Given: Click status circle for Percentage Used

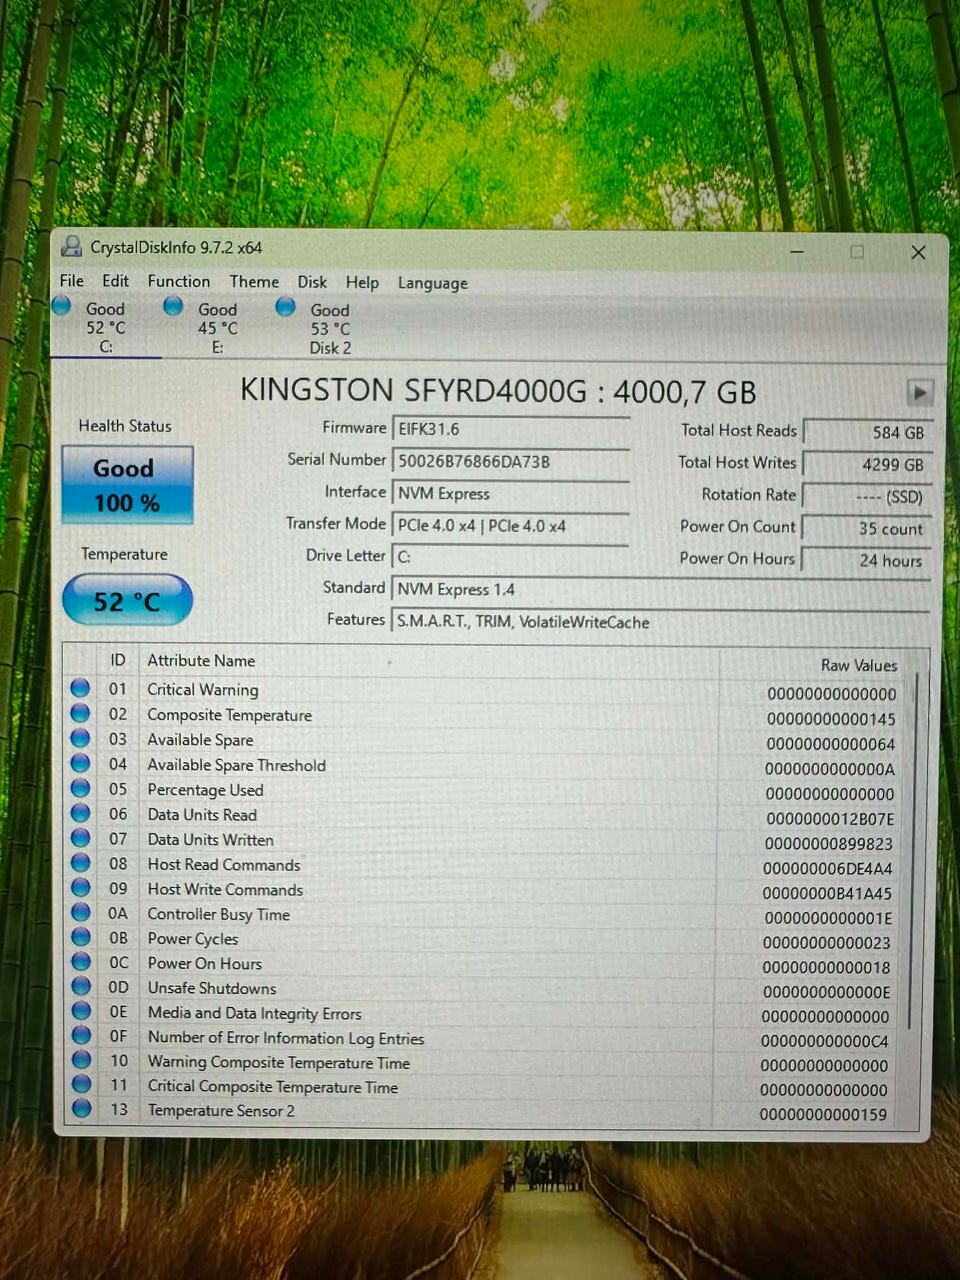Looking at the screenshot, I should 80,788.
